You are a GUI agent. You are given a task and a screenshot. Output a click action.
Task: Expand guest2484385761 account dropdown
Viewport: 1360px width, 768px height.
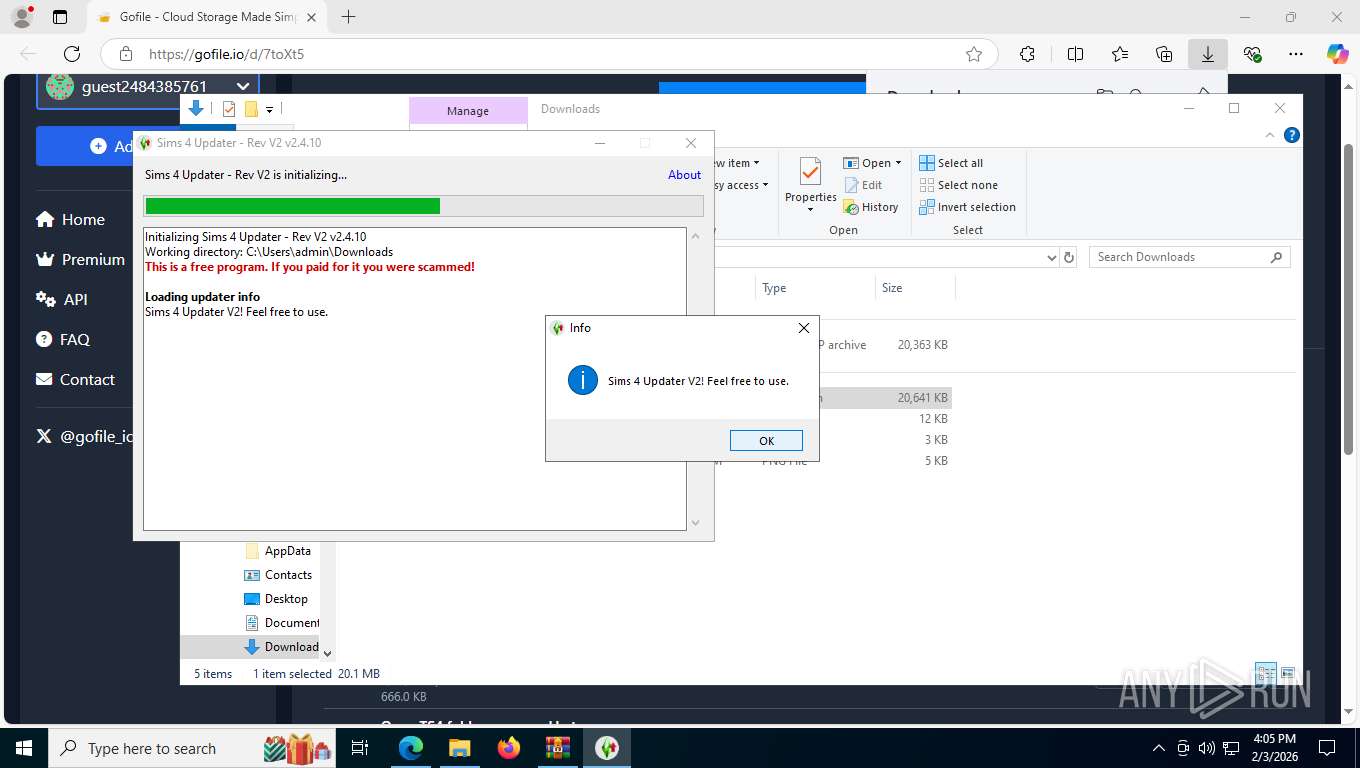(x=242, y=87)
